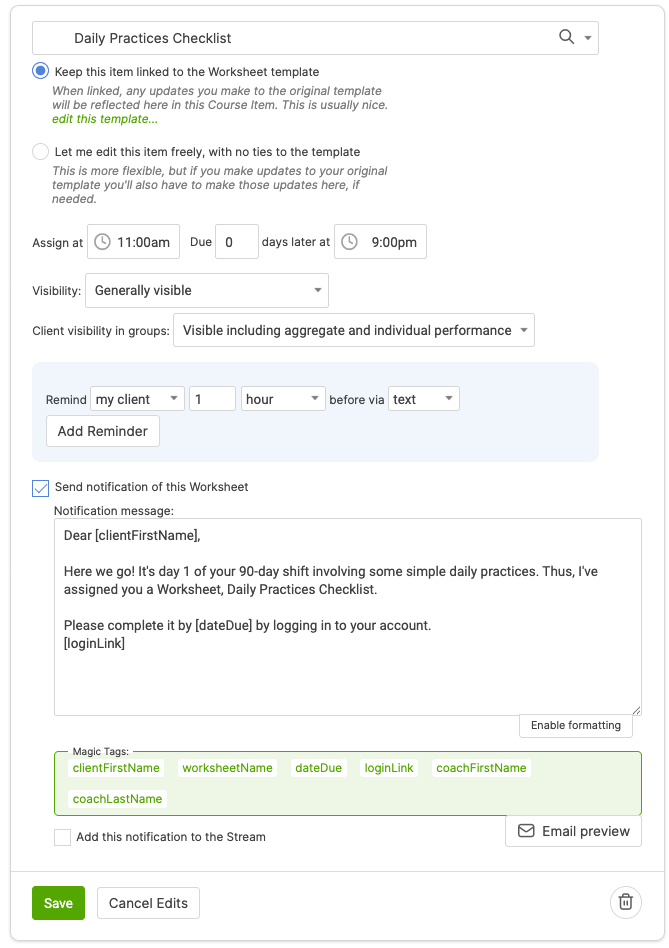Click the clock icon beside 11:00am
This screenshot has height=948, width=669.
[x=102, y=242]
